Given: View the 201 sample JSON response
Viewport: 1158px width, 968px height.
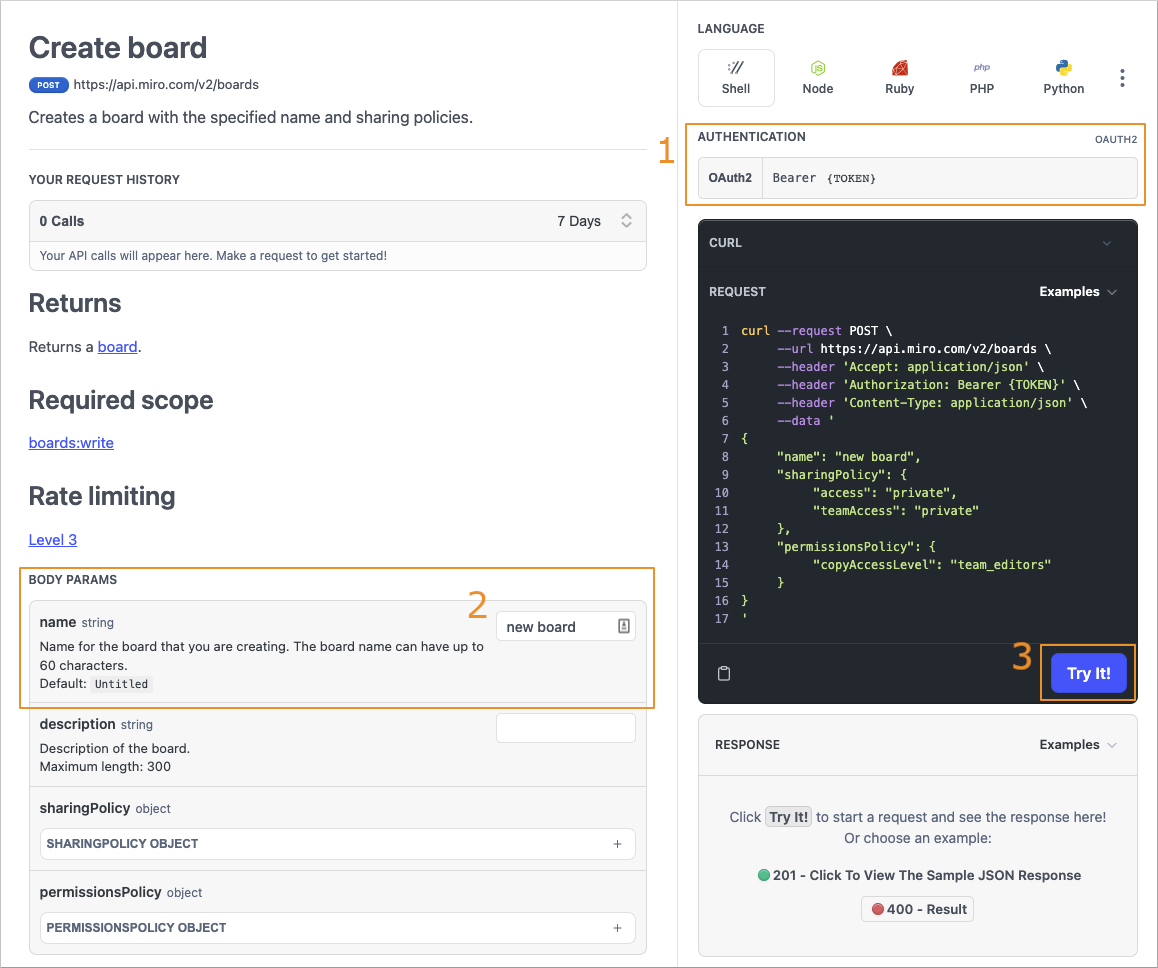Looking at the screenshot, I should (919, 875).
